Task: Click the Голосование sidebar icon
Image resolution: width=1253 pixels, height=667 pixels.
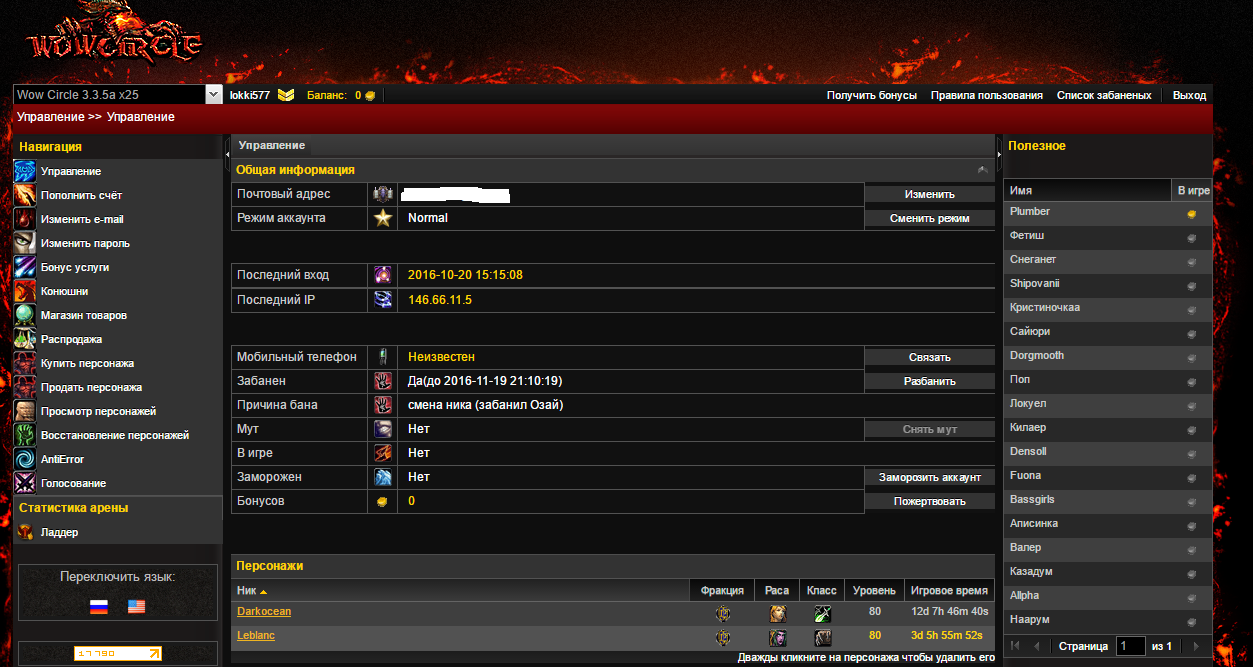Action: click(25, 483)
